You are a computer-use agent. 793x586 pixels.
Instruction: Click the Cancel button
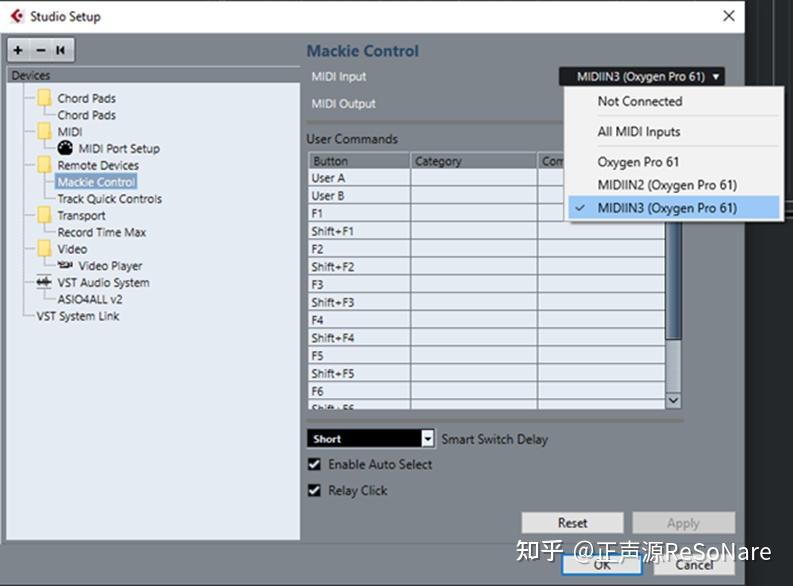pos(694,565)
